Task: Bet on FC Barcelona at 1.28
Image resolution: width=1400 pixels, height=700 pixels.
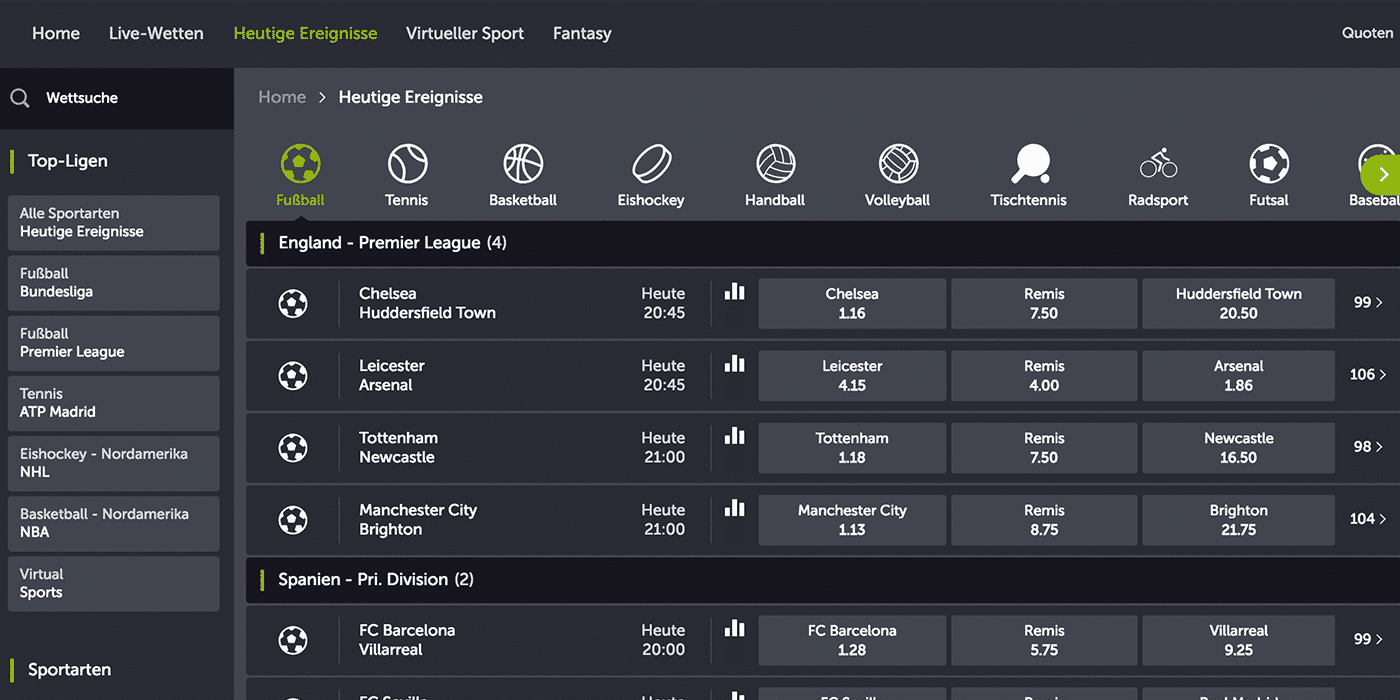Action: coord(852,640)
